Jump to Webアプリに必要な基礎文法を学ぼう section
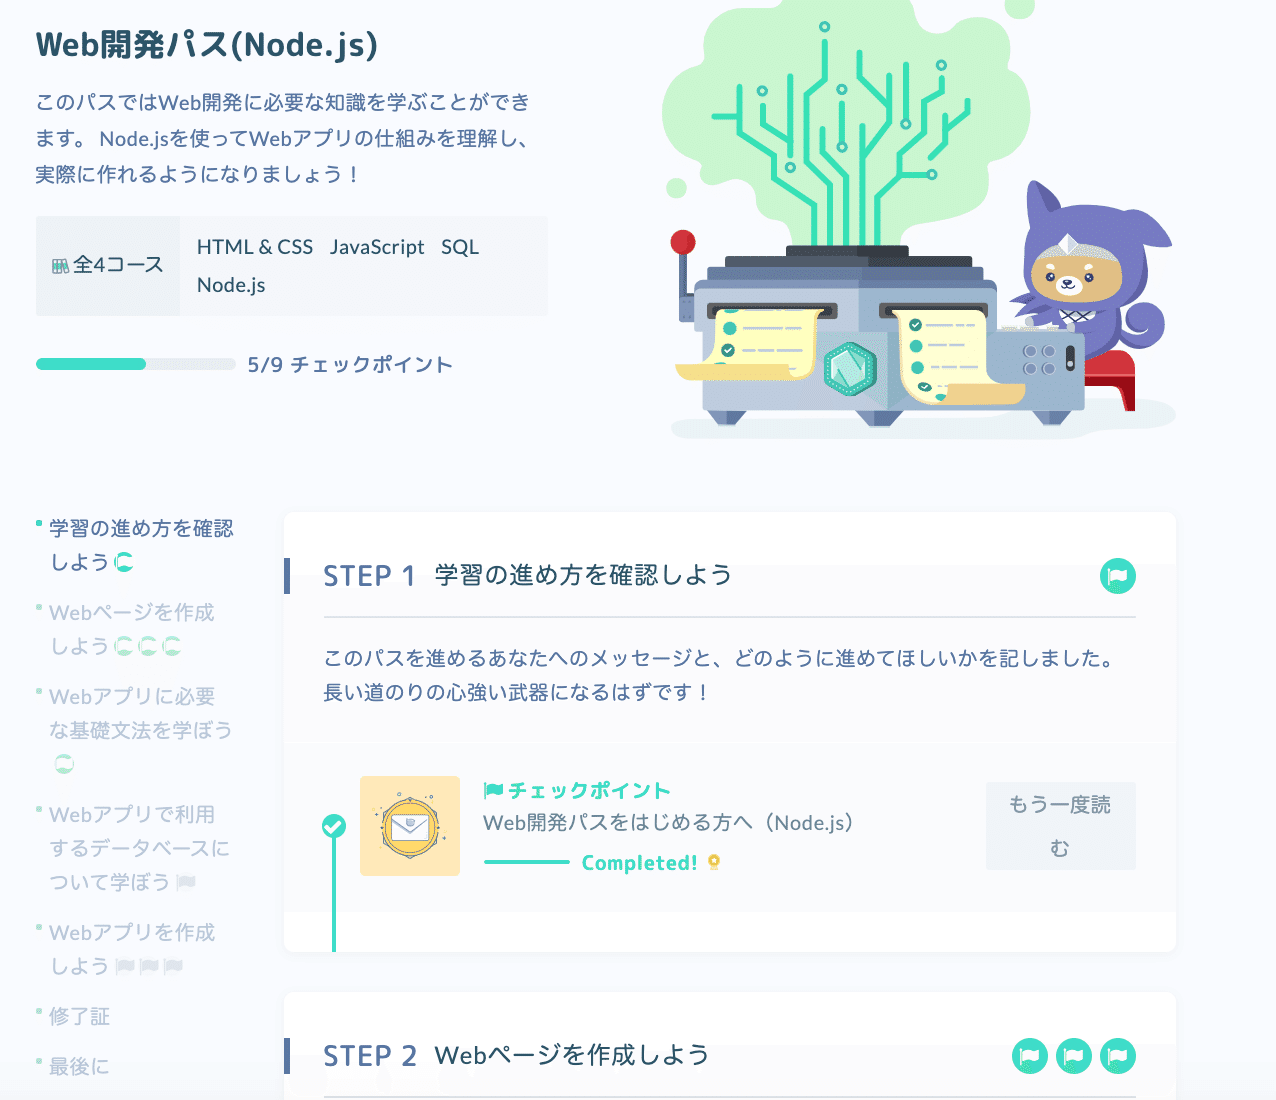The image size is (1276, 1100). [140, 730]
